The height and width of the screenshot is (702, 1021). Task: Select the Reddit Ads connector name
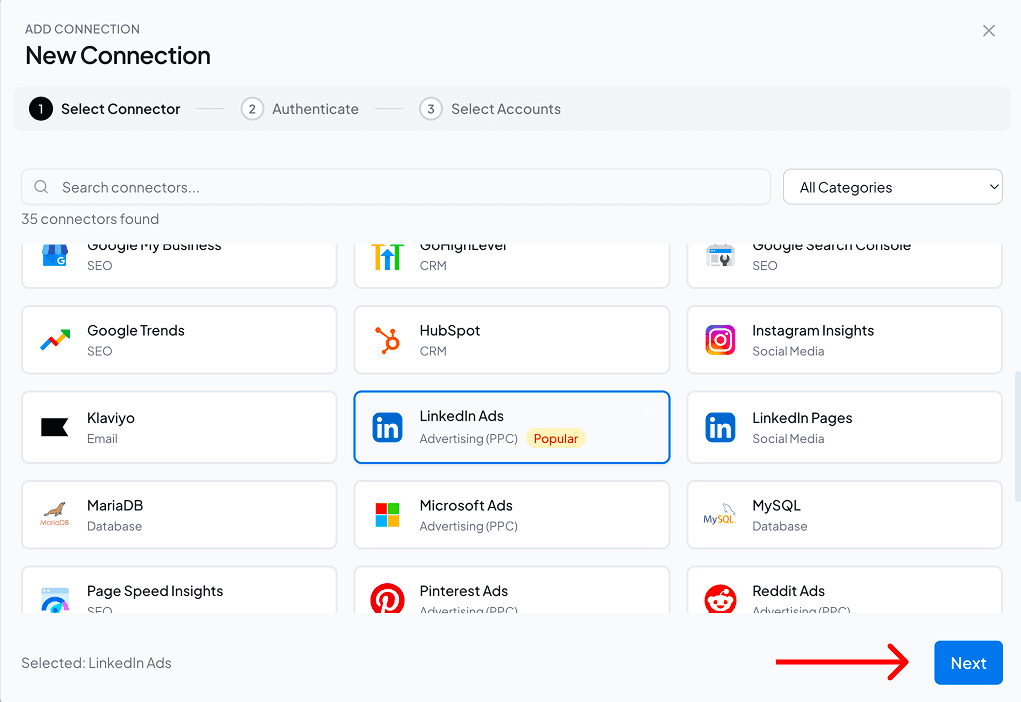(789, 591)
